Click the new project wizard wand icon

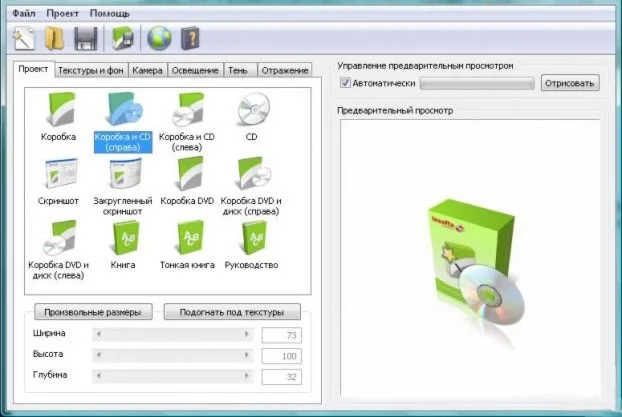(x=24, y=38)
